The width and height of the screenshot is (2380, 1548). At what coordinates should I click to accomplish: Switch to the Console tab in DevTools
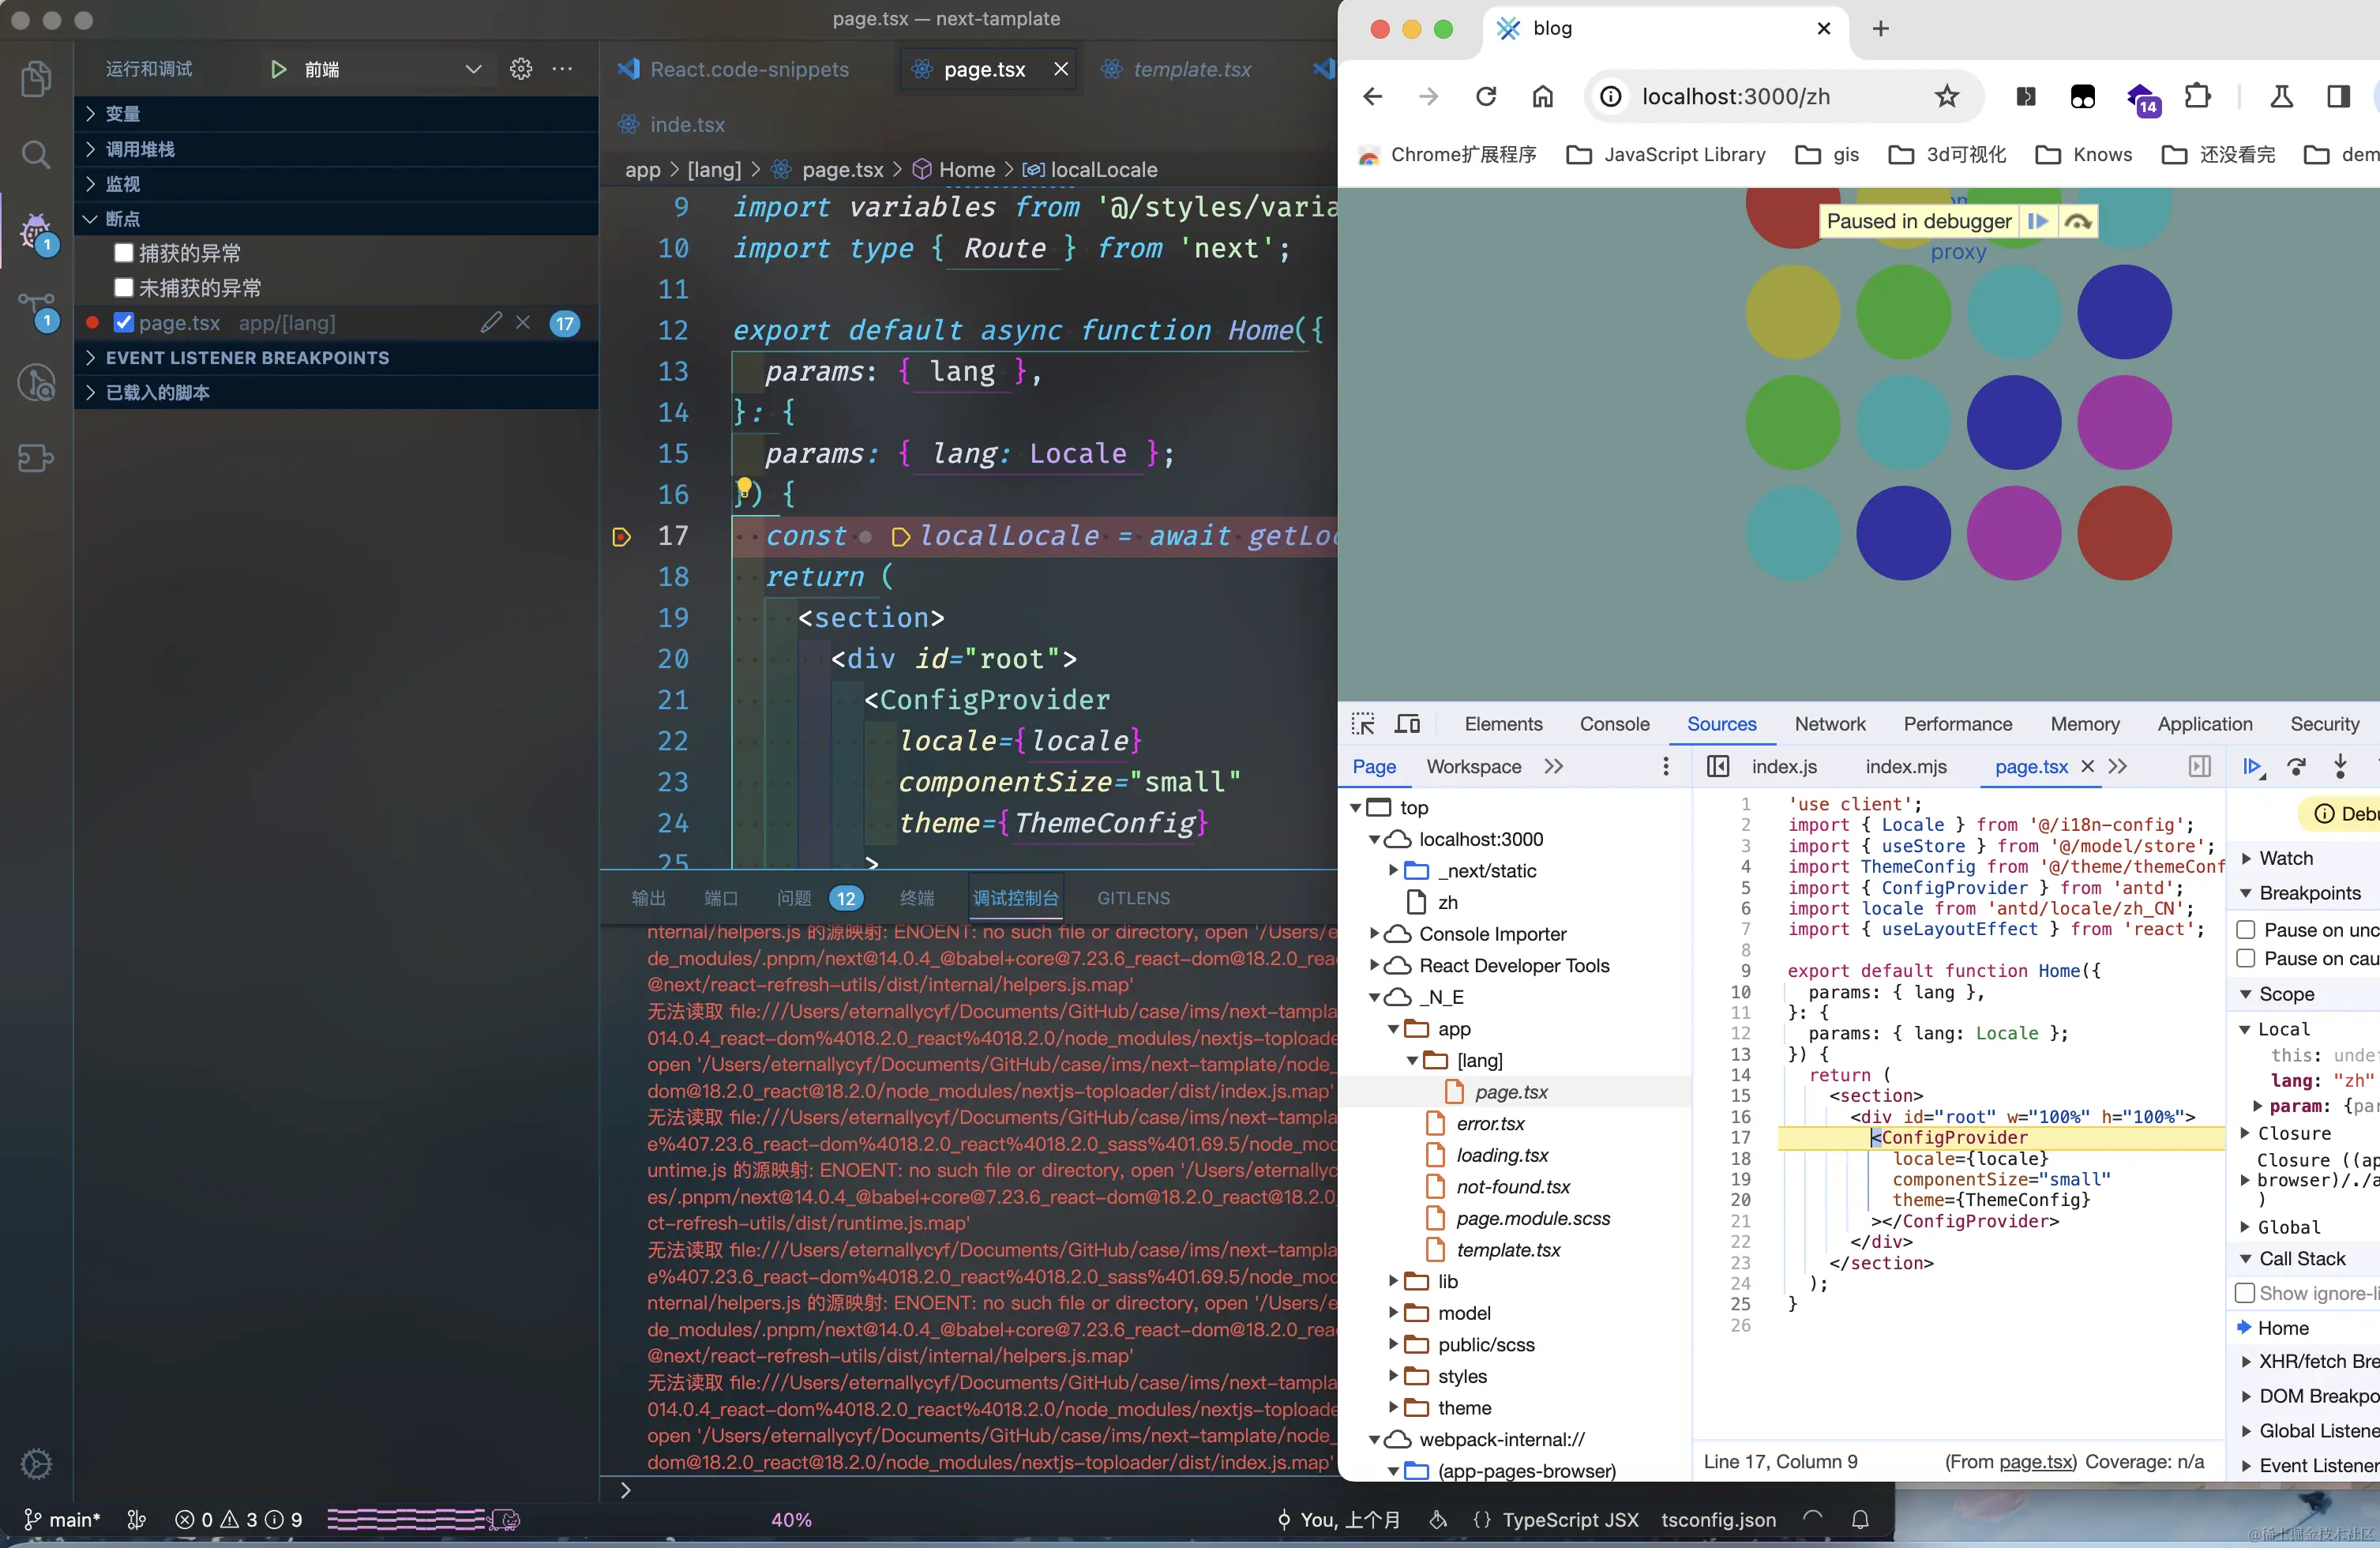tap(1614, 724)
